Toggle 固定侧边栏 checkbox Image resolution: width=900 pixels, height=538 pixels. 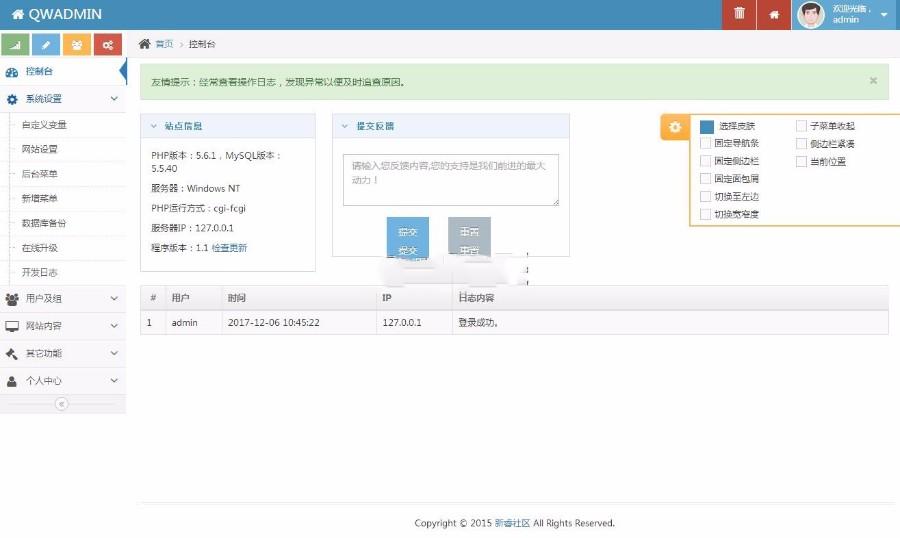pos(706,161)
